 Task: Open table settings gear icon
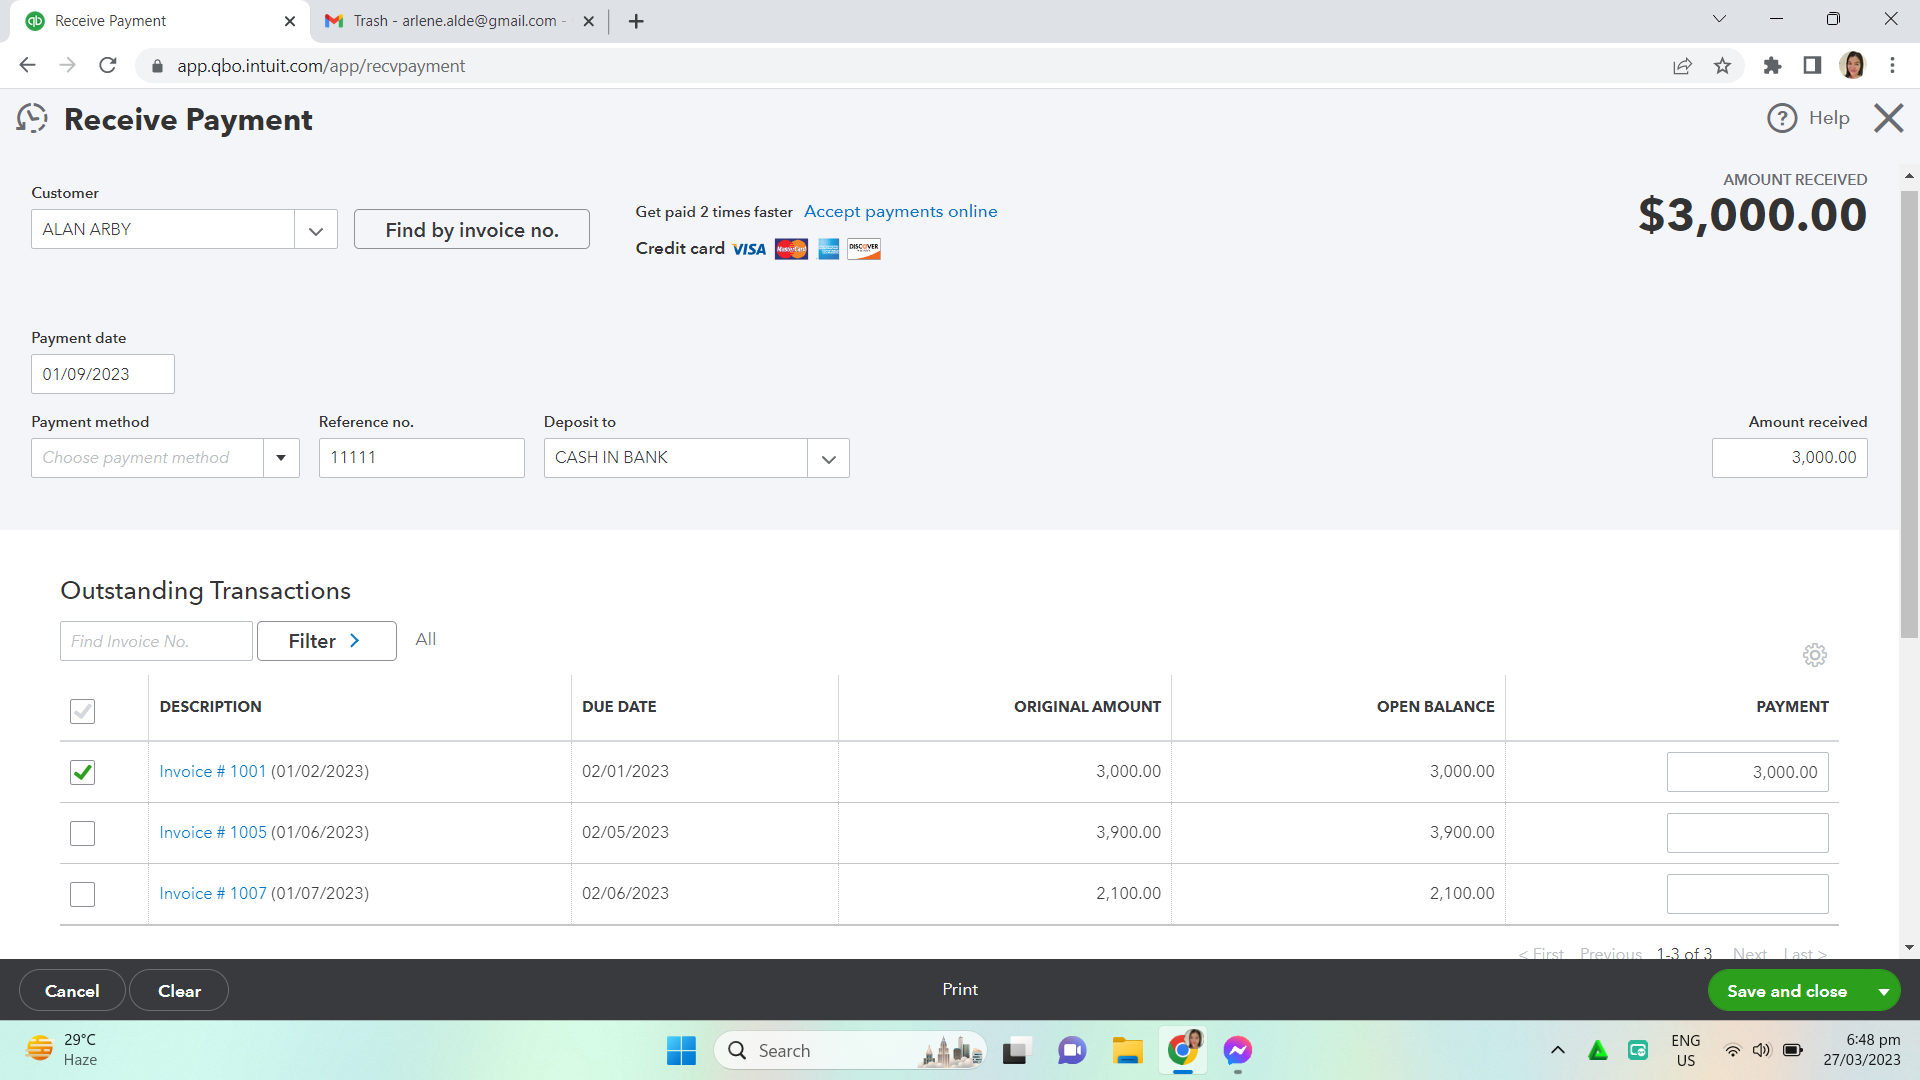(1814, 655)
